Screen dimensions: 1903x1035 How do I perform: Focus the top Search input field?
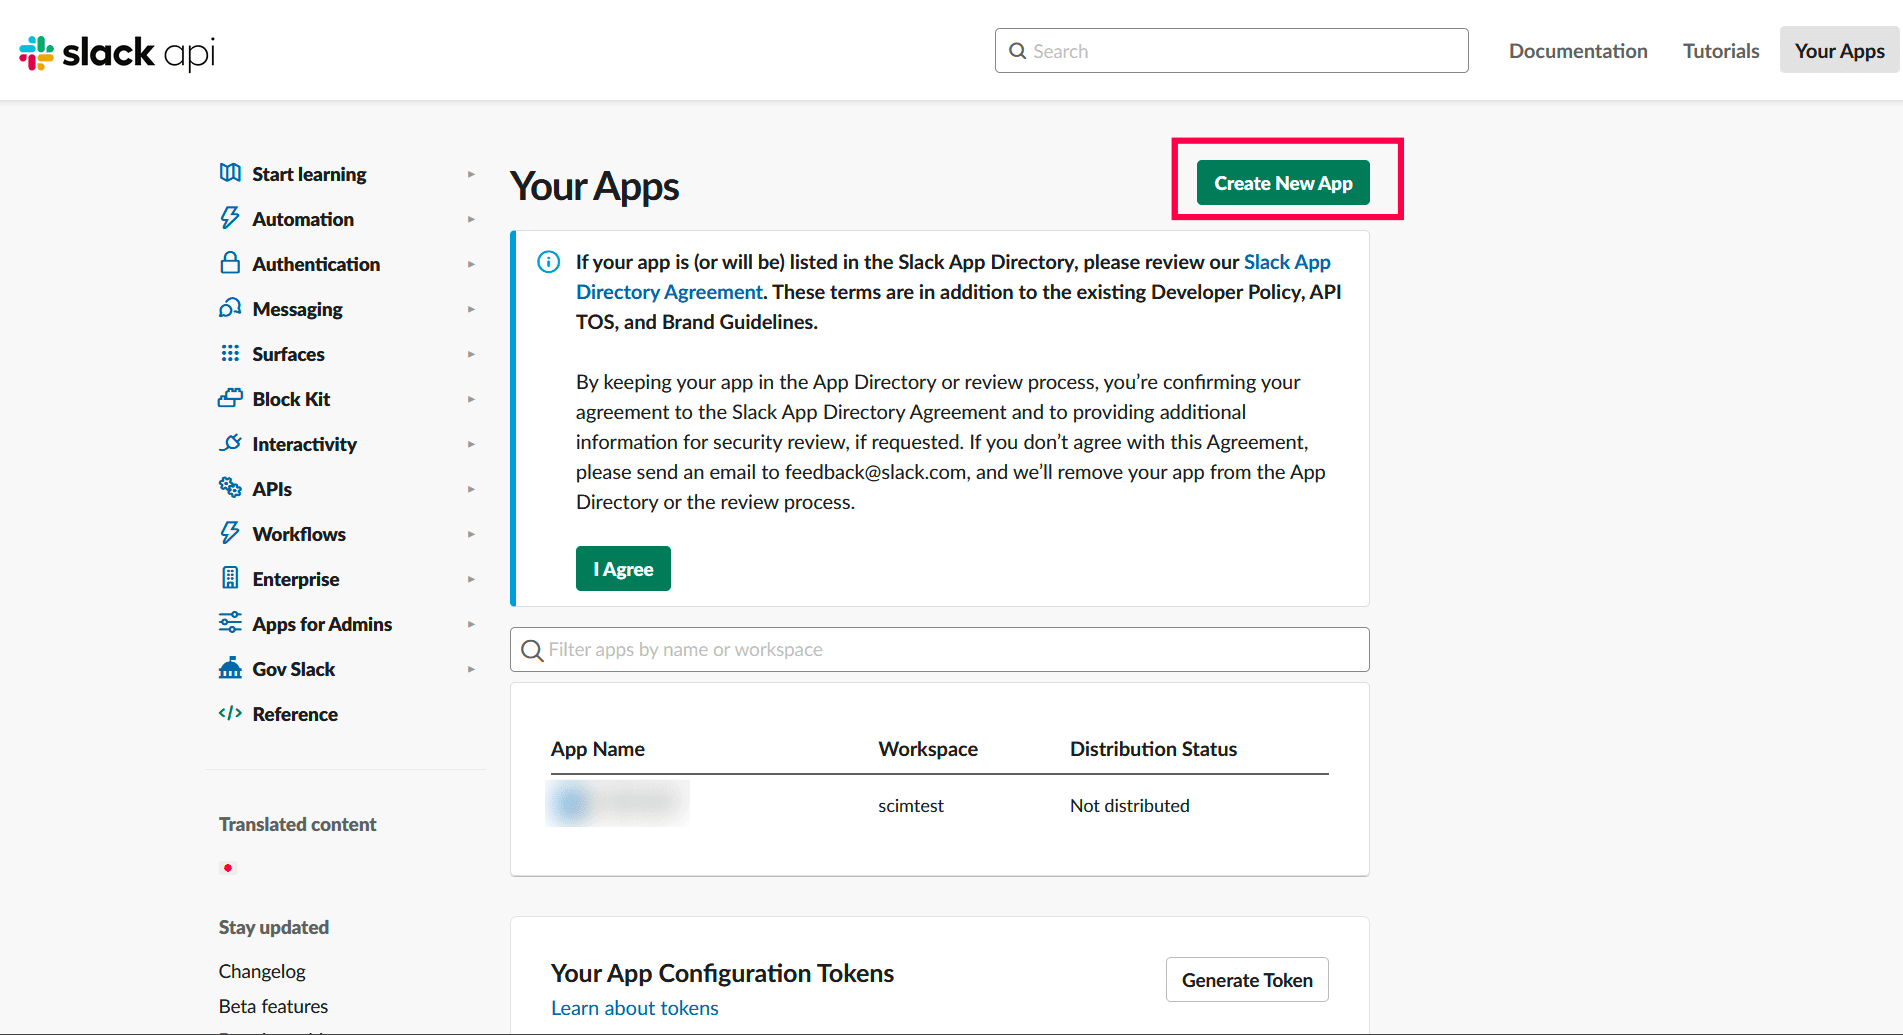pos(1232,51)
